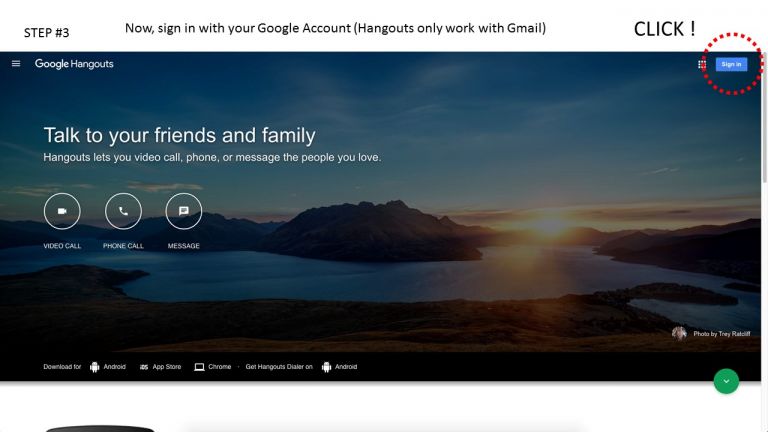Viewport: 768px width, 432px height.
Task: Download Hangouts for Android
Action: pyautogui.click(x=115, y=367)
